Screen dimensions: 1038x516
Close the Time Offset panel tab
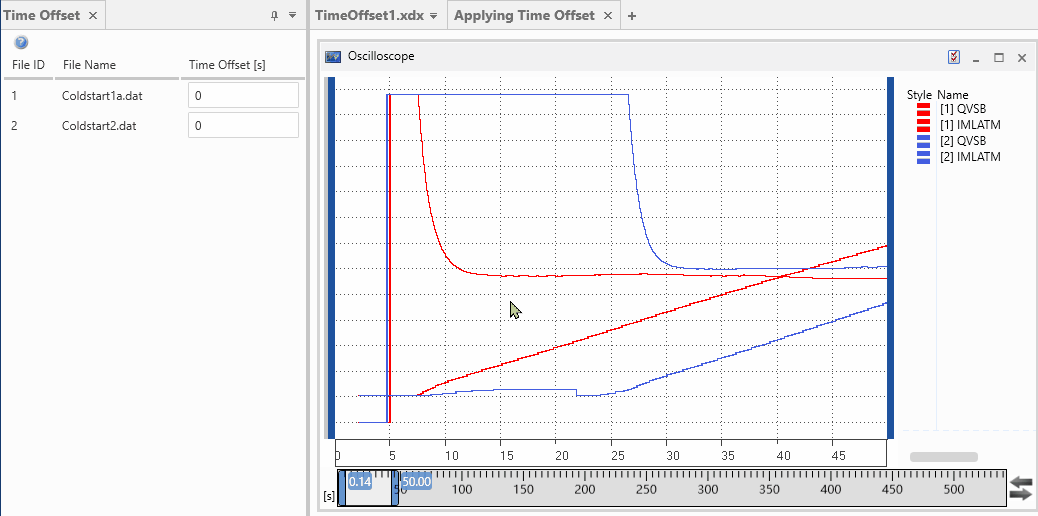[92, 16]
